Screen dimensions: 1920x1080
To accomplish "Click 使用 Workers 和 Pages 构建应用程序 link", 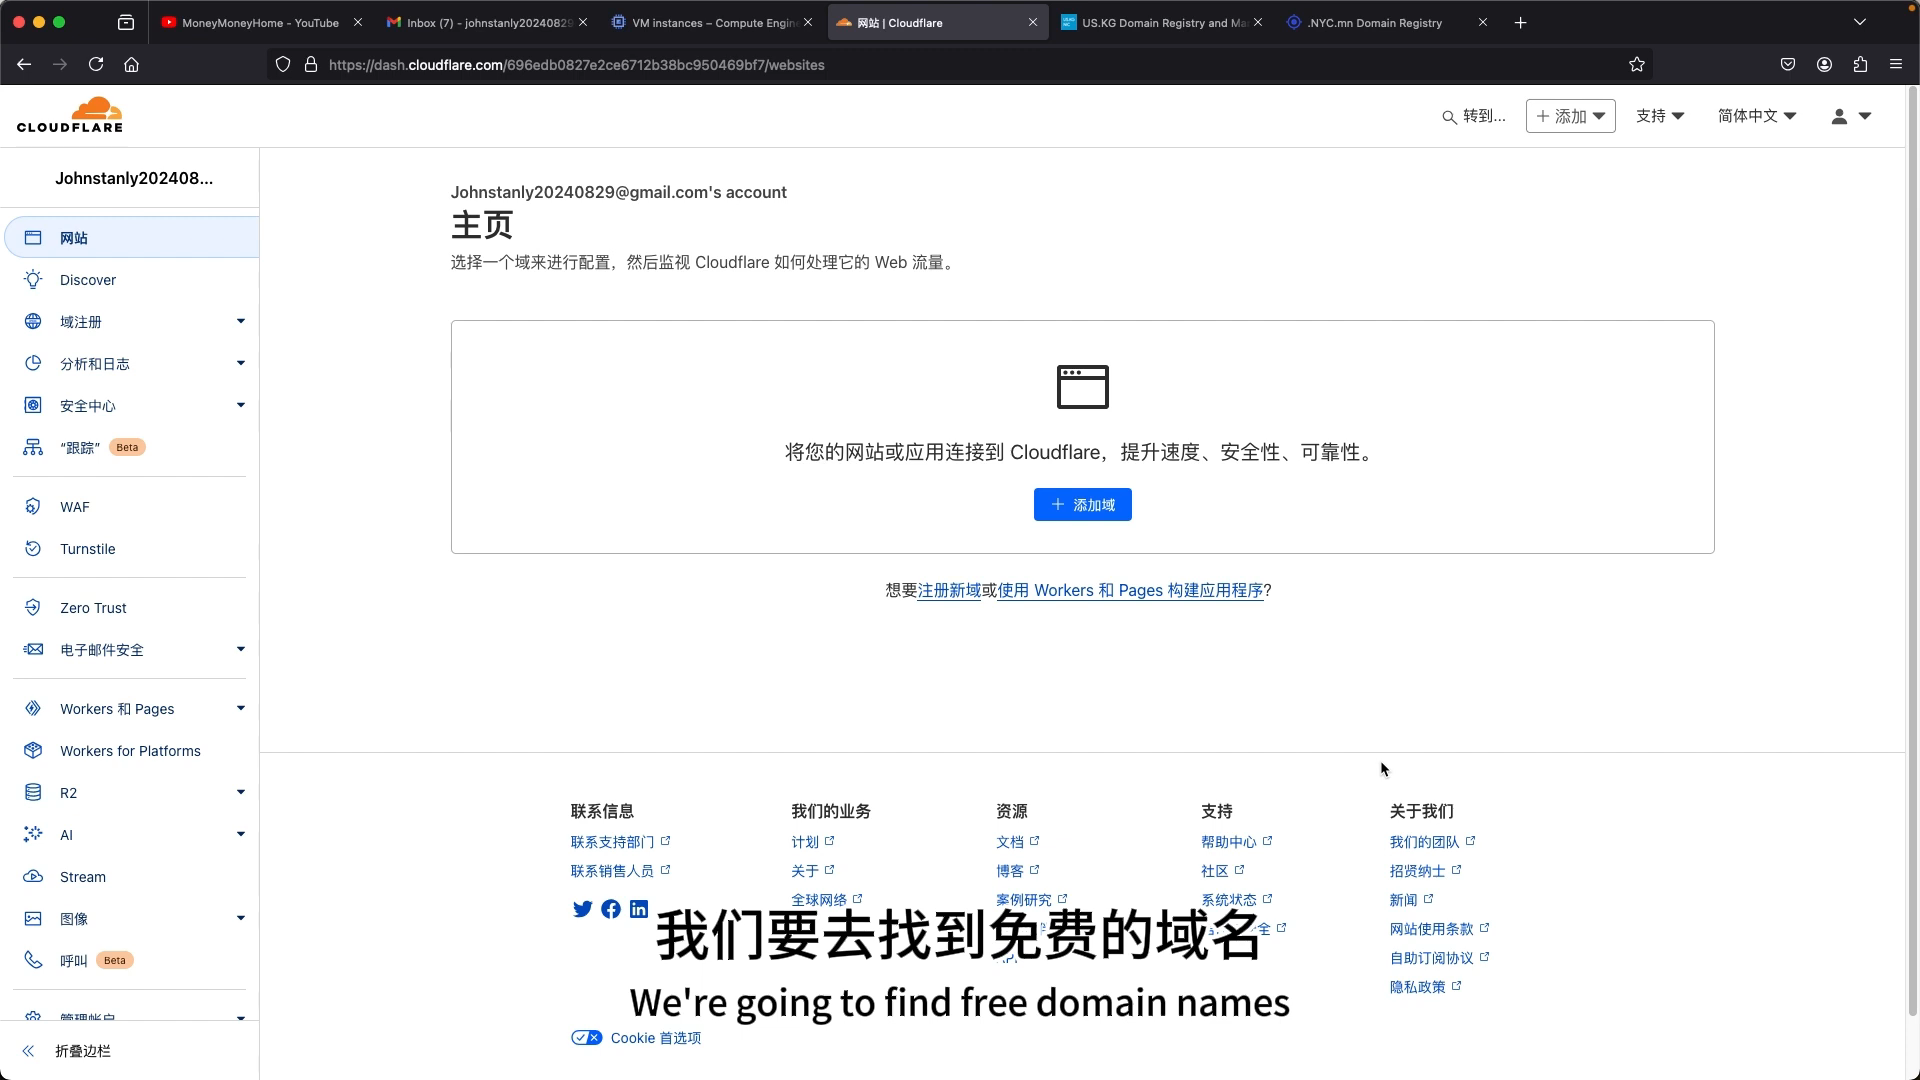I will tap(1130, 591).
